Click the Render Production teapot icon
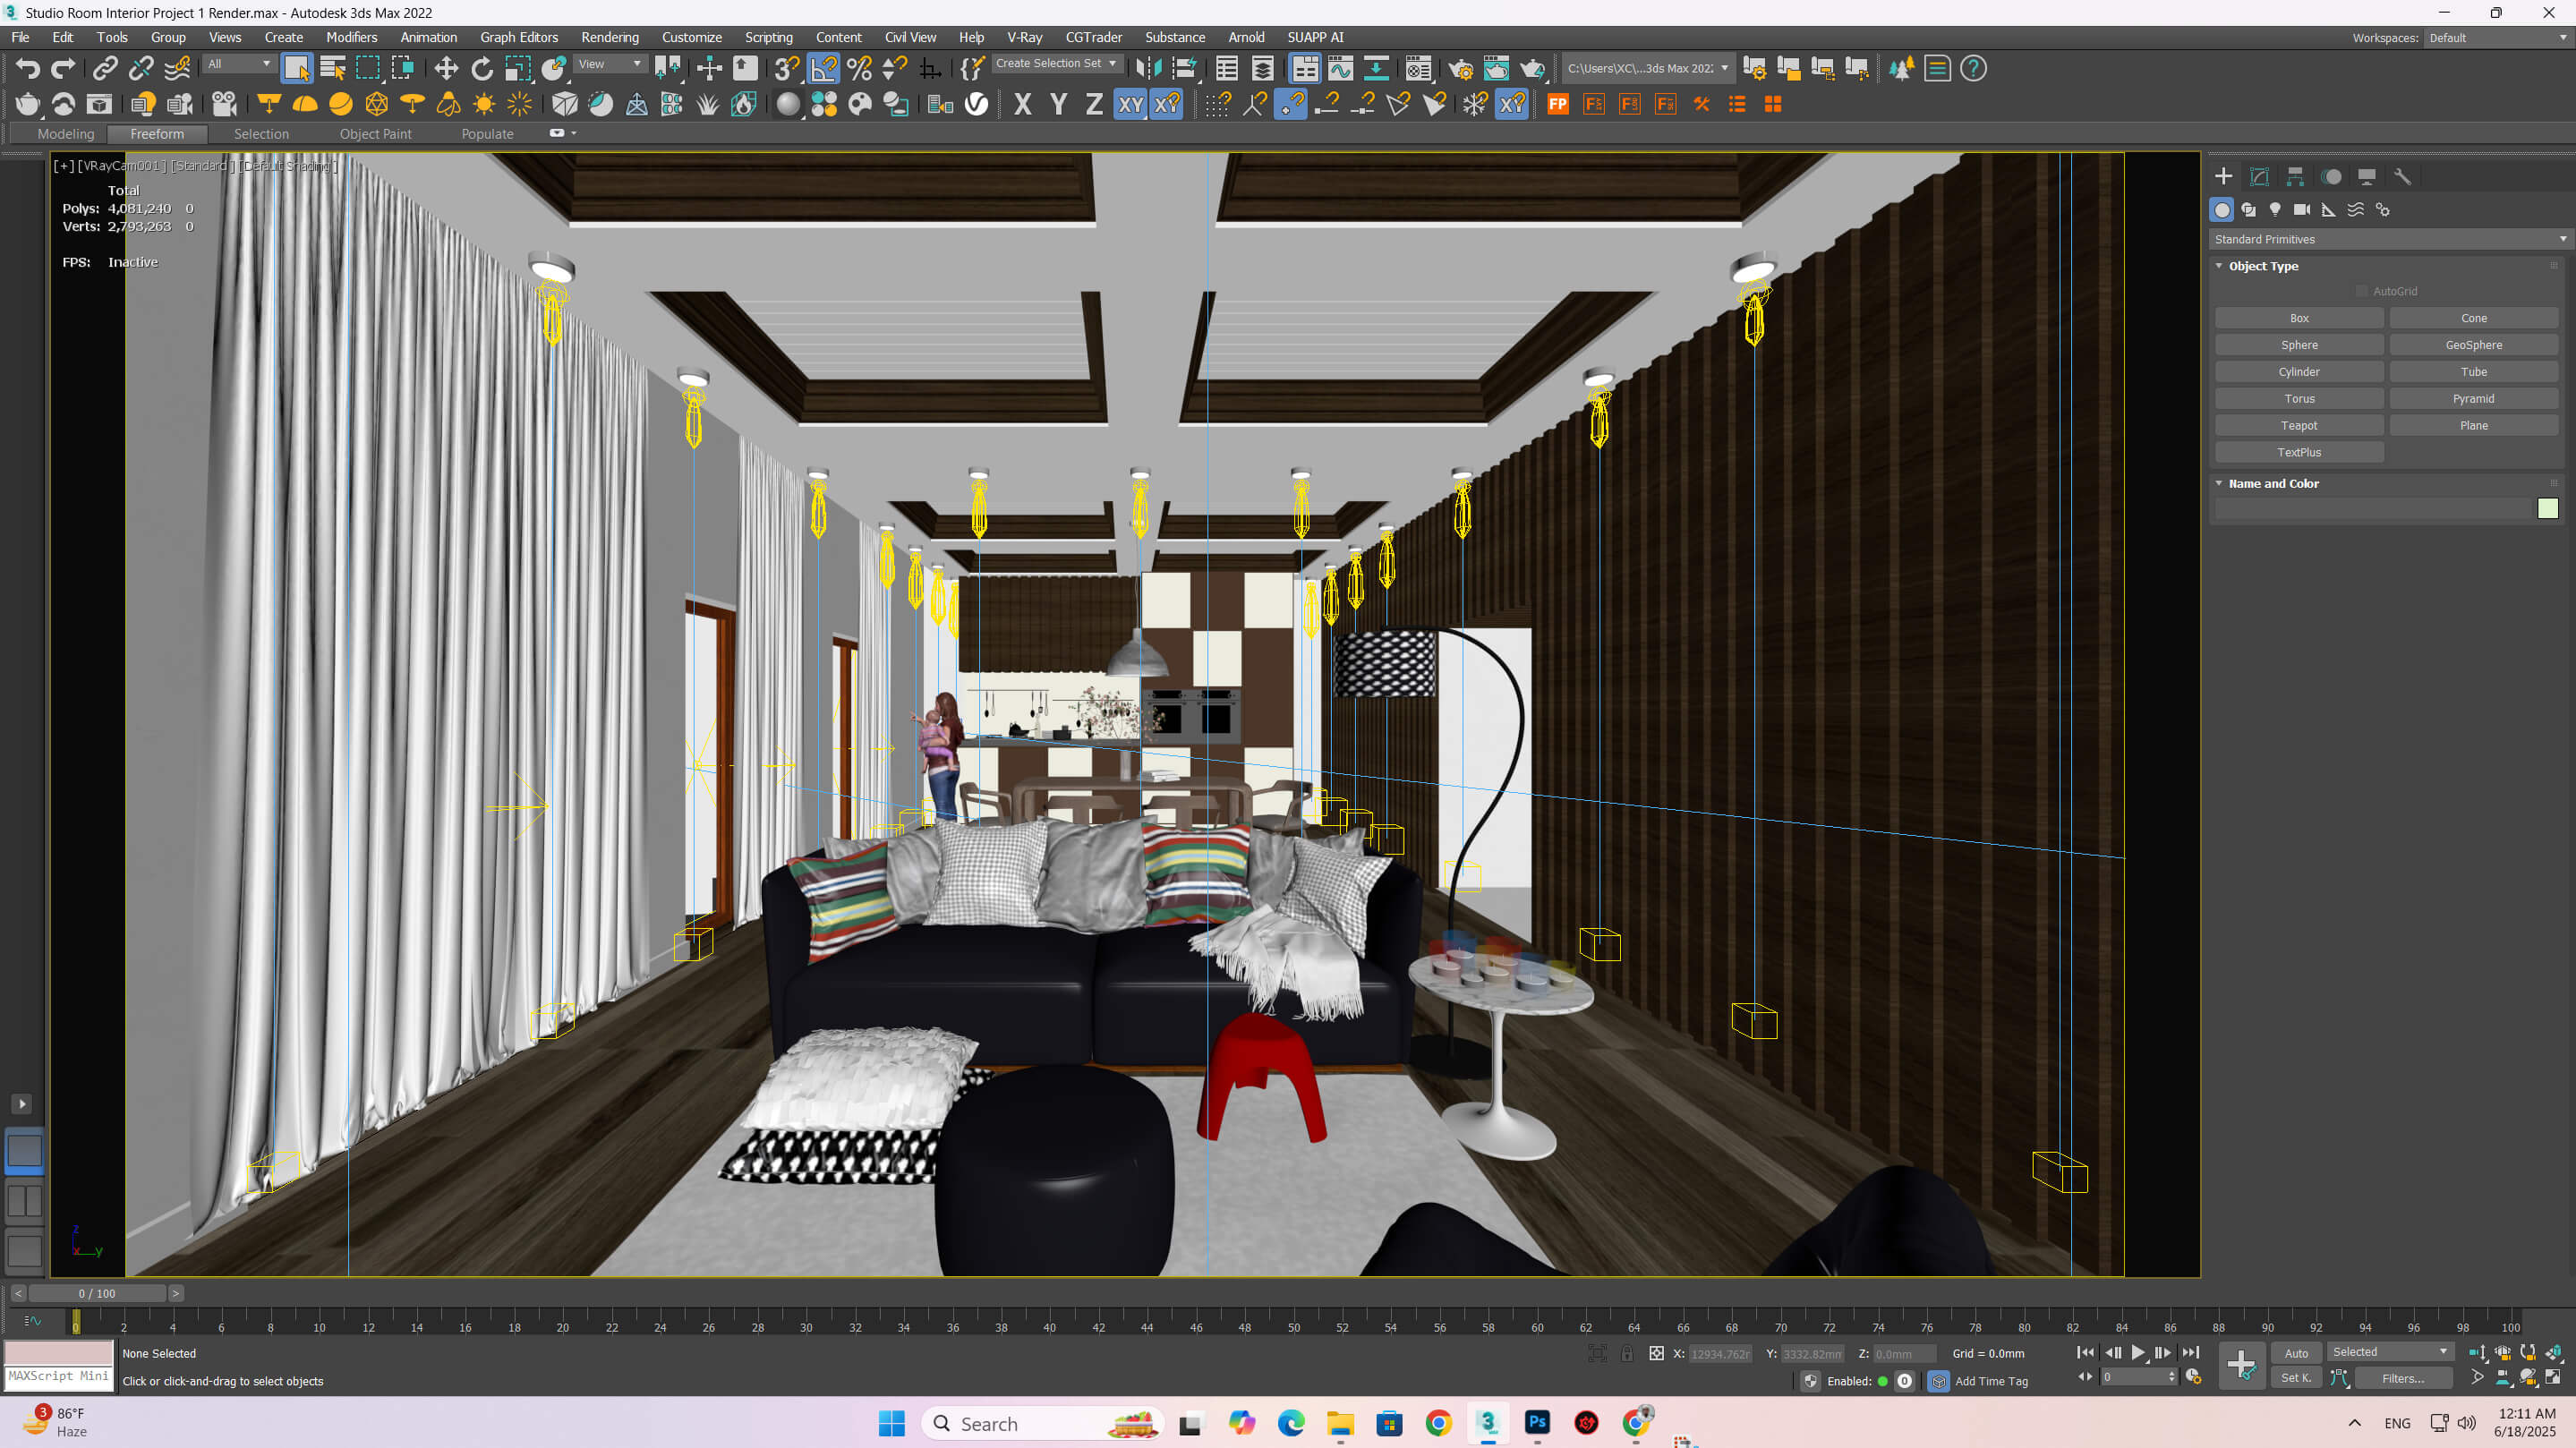Image resolution: width=2576 pixels, height=1448 pixels. point(1532,69)
